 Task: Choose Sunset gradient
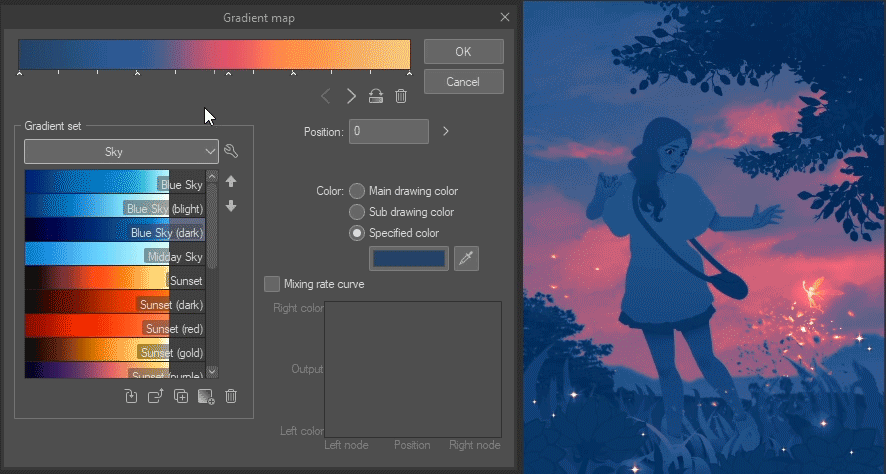pos(115,278)
